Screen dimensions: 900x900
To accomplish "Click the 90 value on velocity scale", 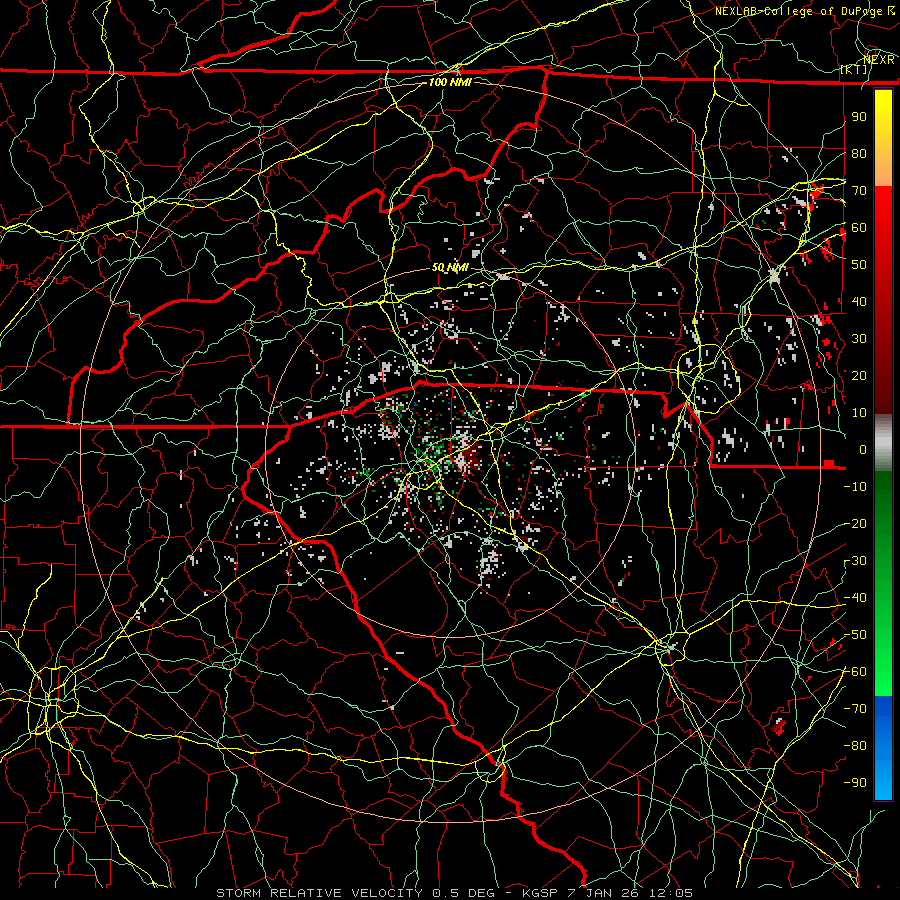I will pyautogui.click(x=859, y=117).
